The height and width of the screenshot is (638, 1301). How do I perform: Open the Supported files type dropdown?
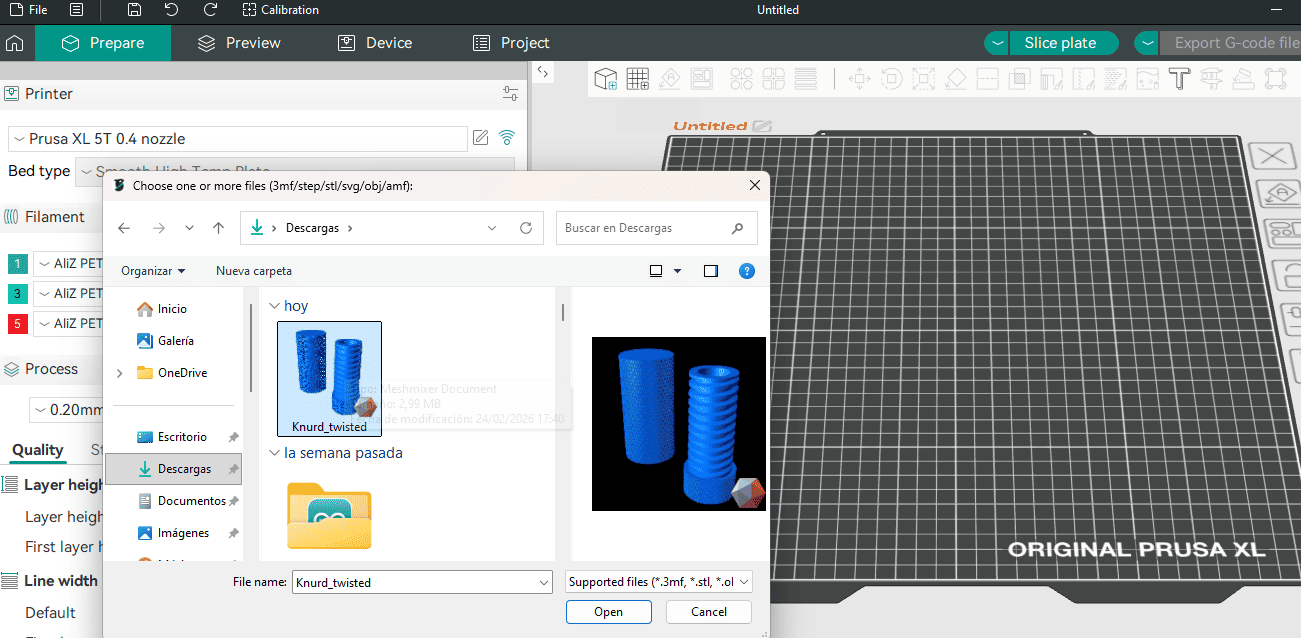pos(658,582)
